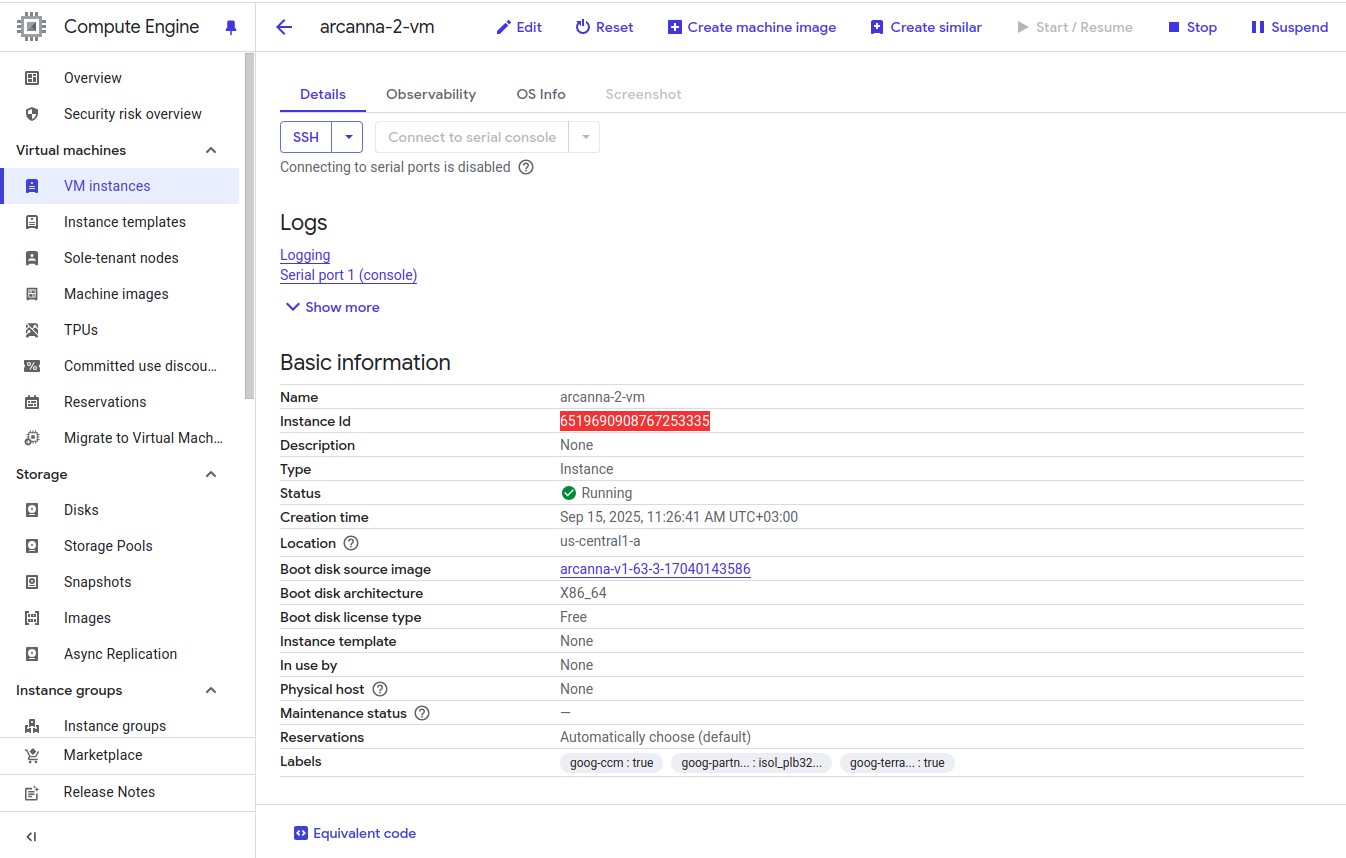Screen dimensions: 1346x858
Task: Open Serial port 1 (console) link
Action: (x=348, y=275)
